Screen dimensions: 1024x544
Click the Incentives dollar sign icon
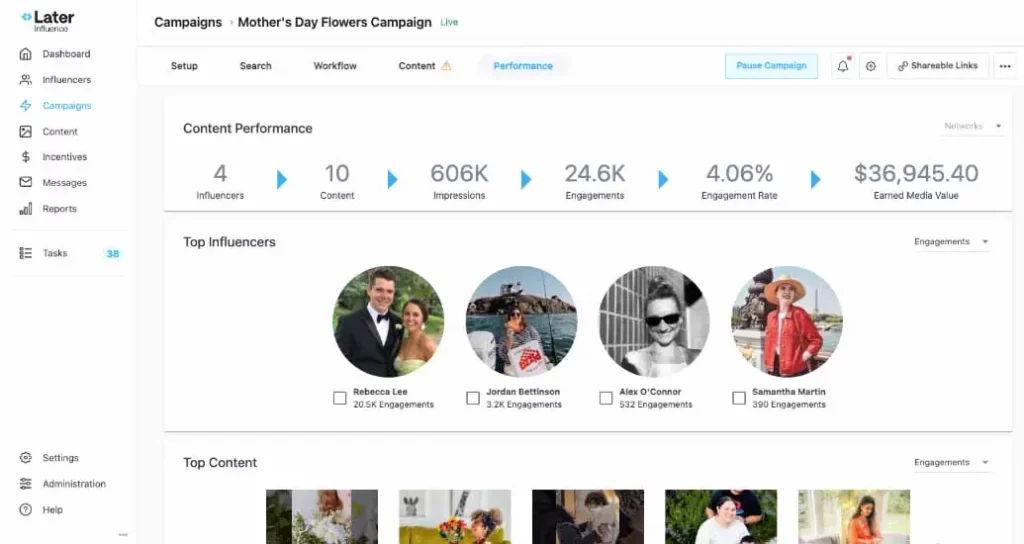click(x=25, y=157)
